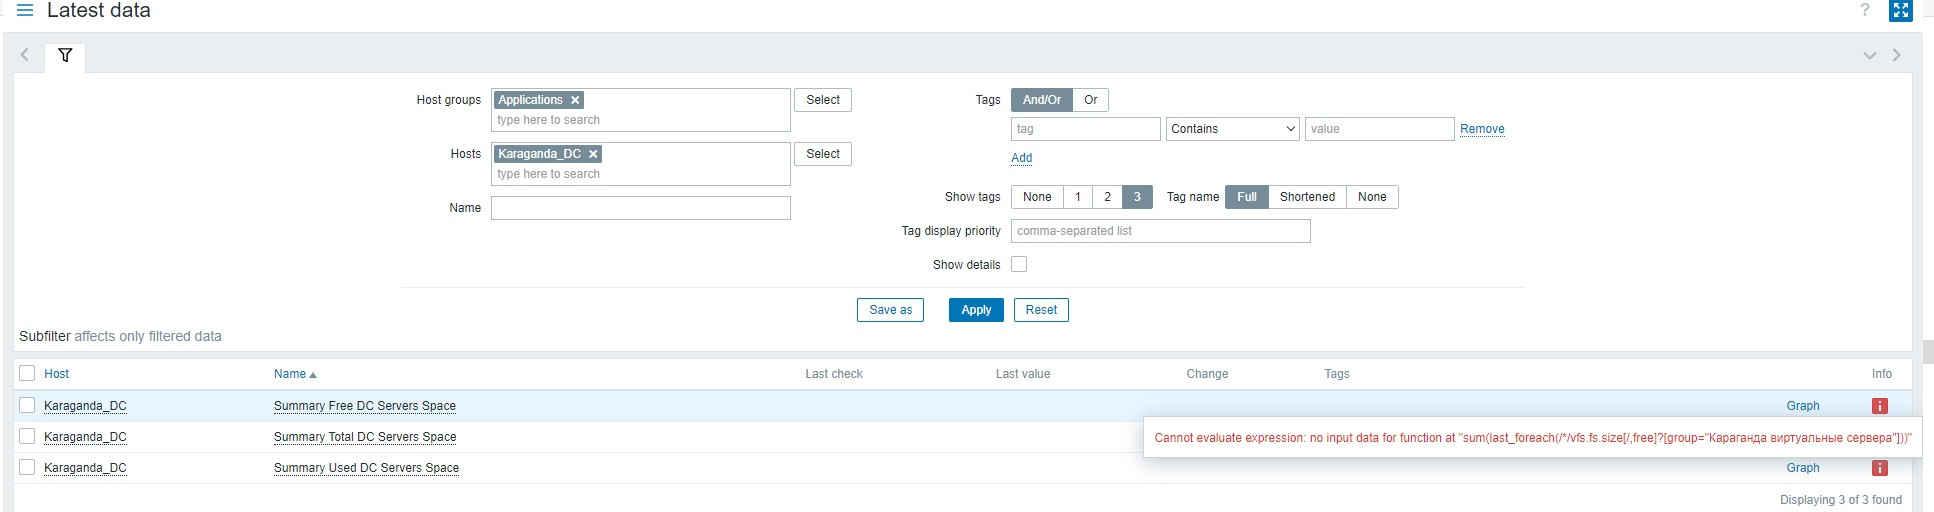Open error info icon for Summary Free row
Image resolution: width=1934 pixels, height=512 pixels.
click(x=1879, y=406)
